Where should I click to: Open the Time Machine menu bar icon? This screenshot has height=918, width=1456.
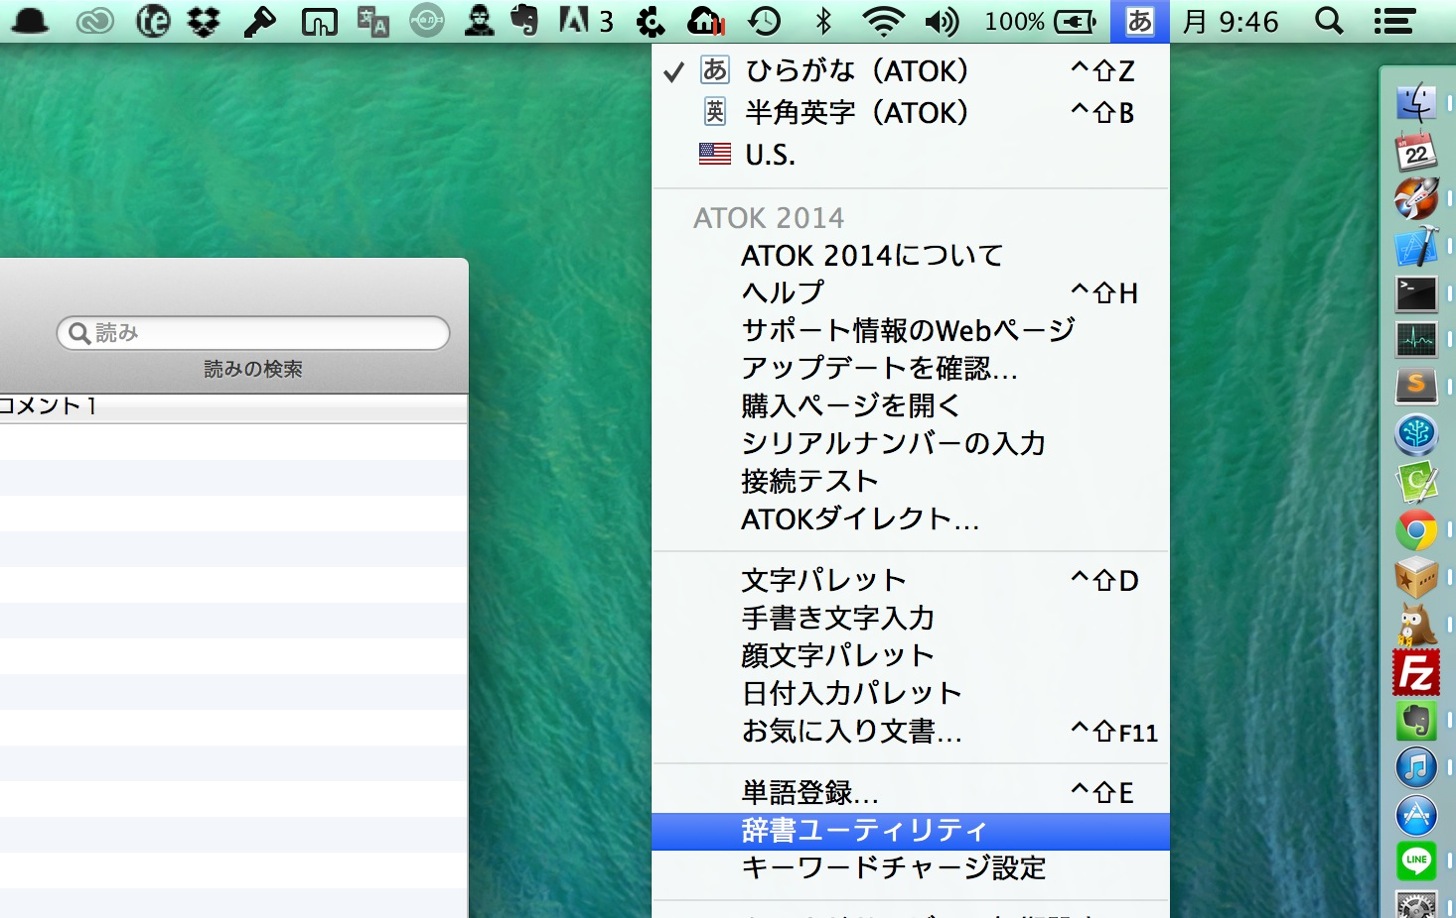[765, 21]
